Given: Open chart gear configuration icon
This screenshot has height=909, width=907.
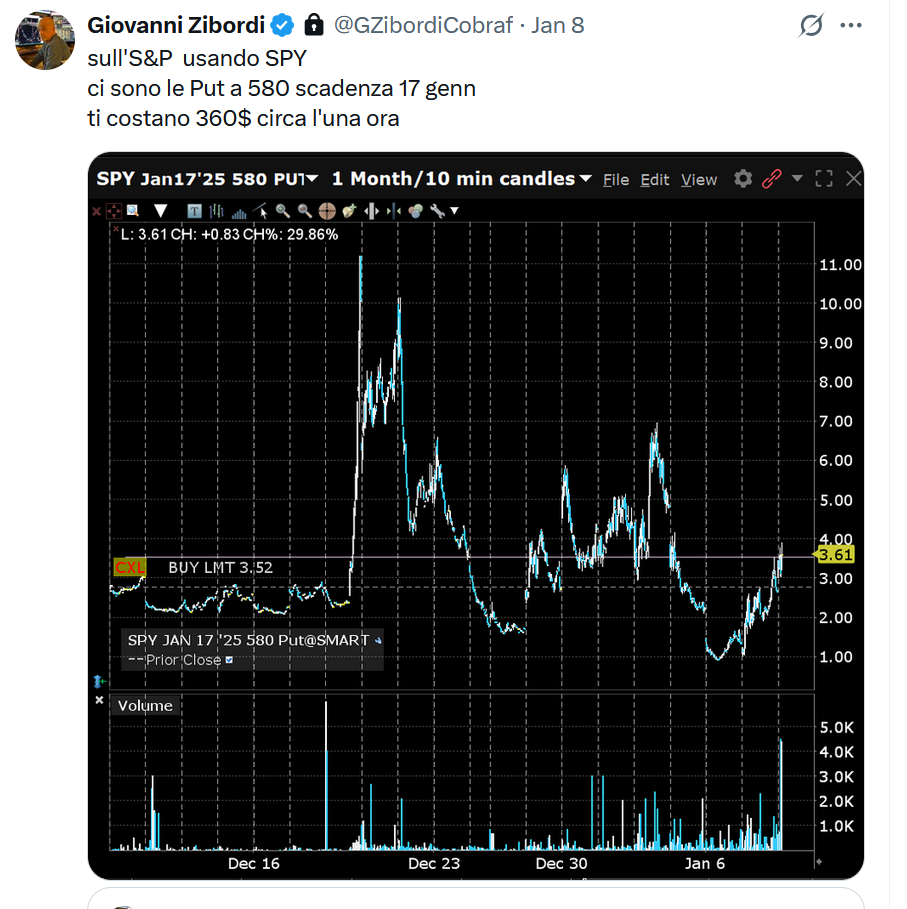Looking at the screenshot, I should [x=743, y=179].
